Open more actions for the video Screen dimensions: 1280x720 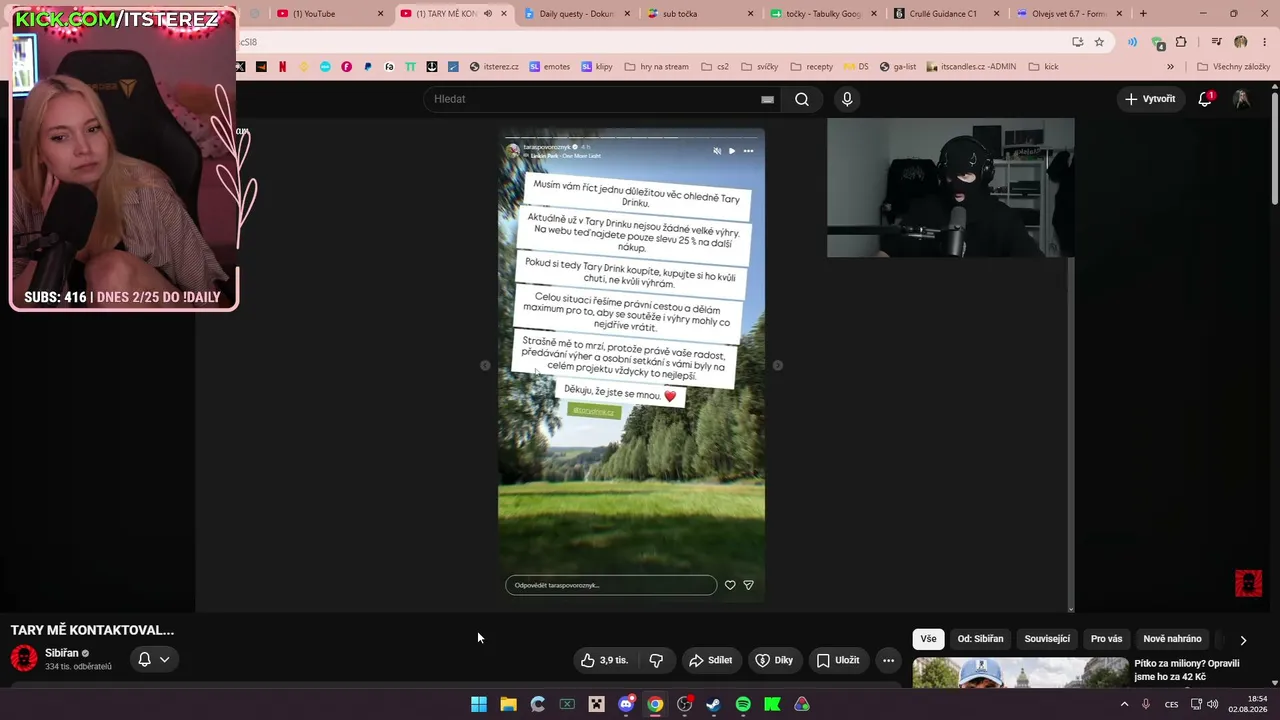(888, 660)
